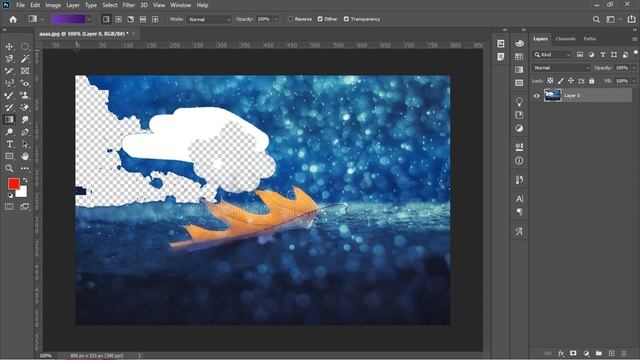Select the Smudge tool
The width and height of the screenshot is (640, 360).
(25, 120)
